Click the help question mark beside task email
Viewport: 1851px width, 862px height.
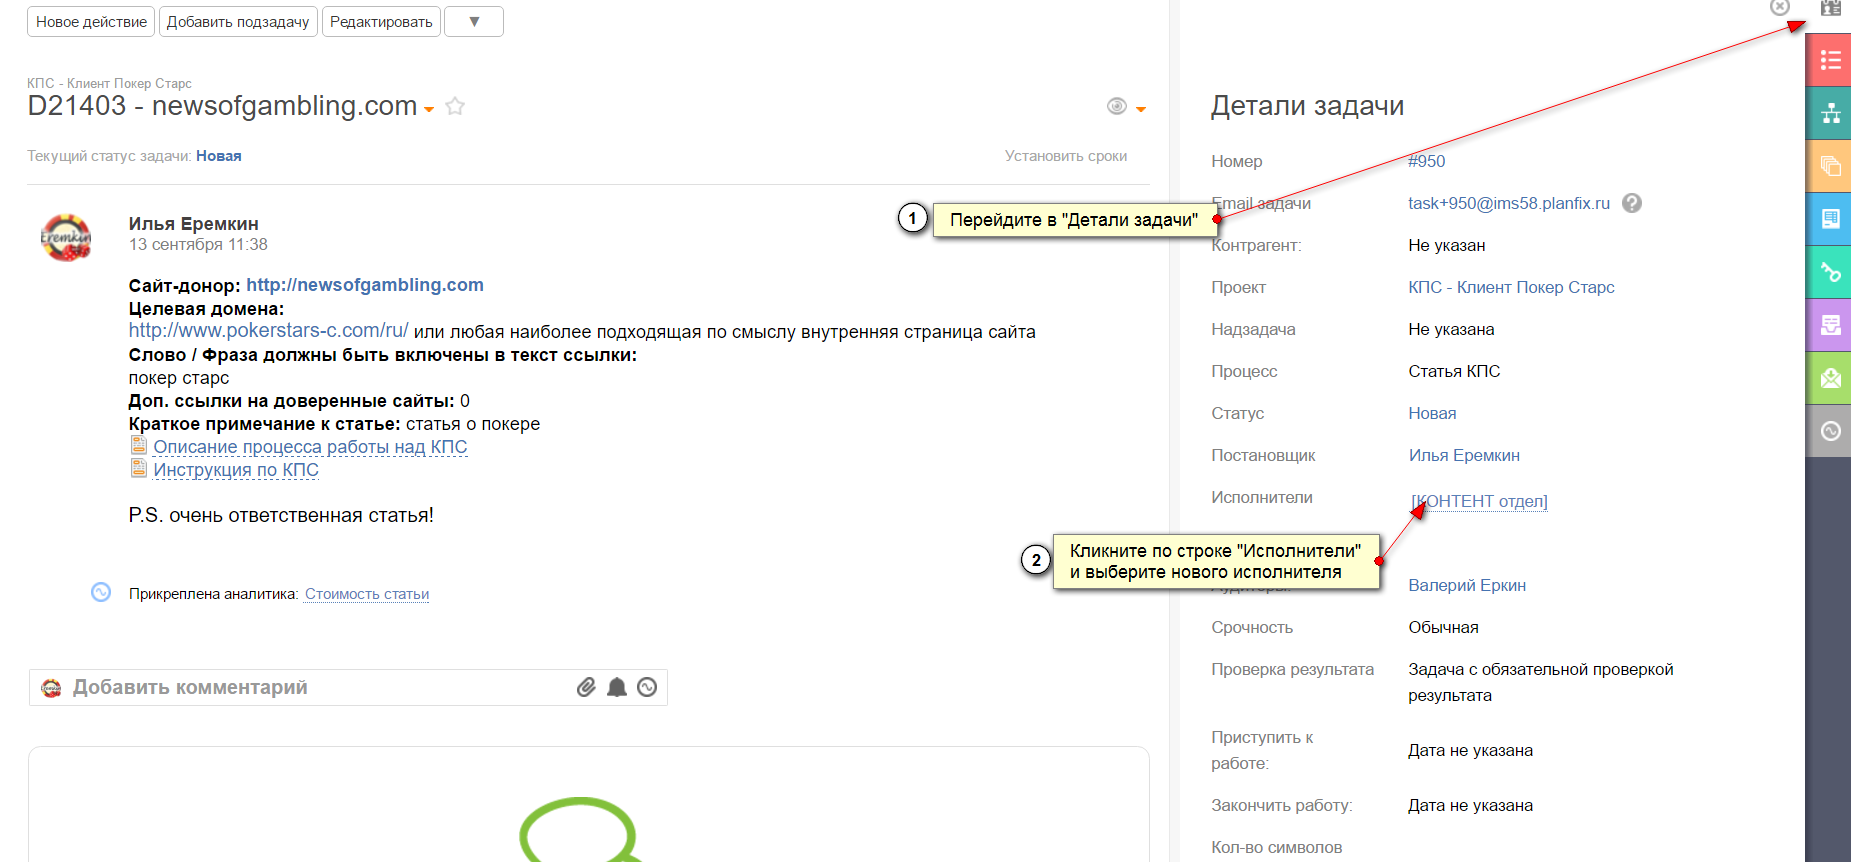click(x=1632, y=203)
